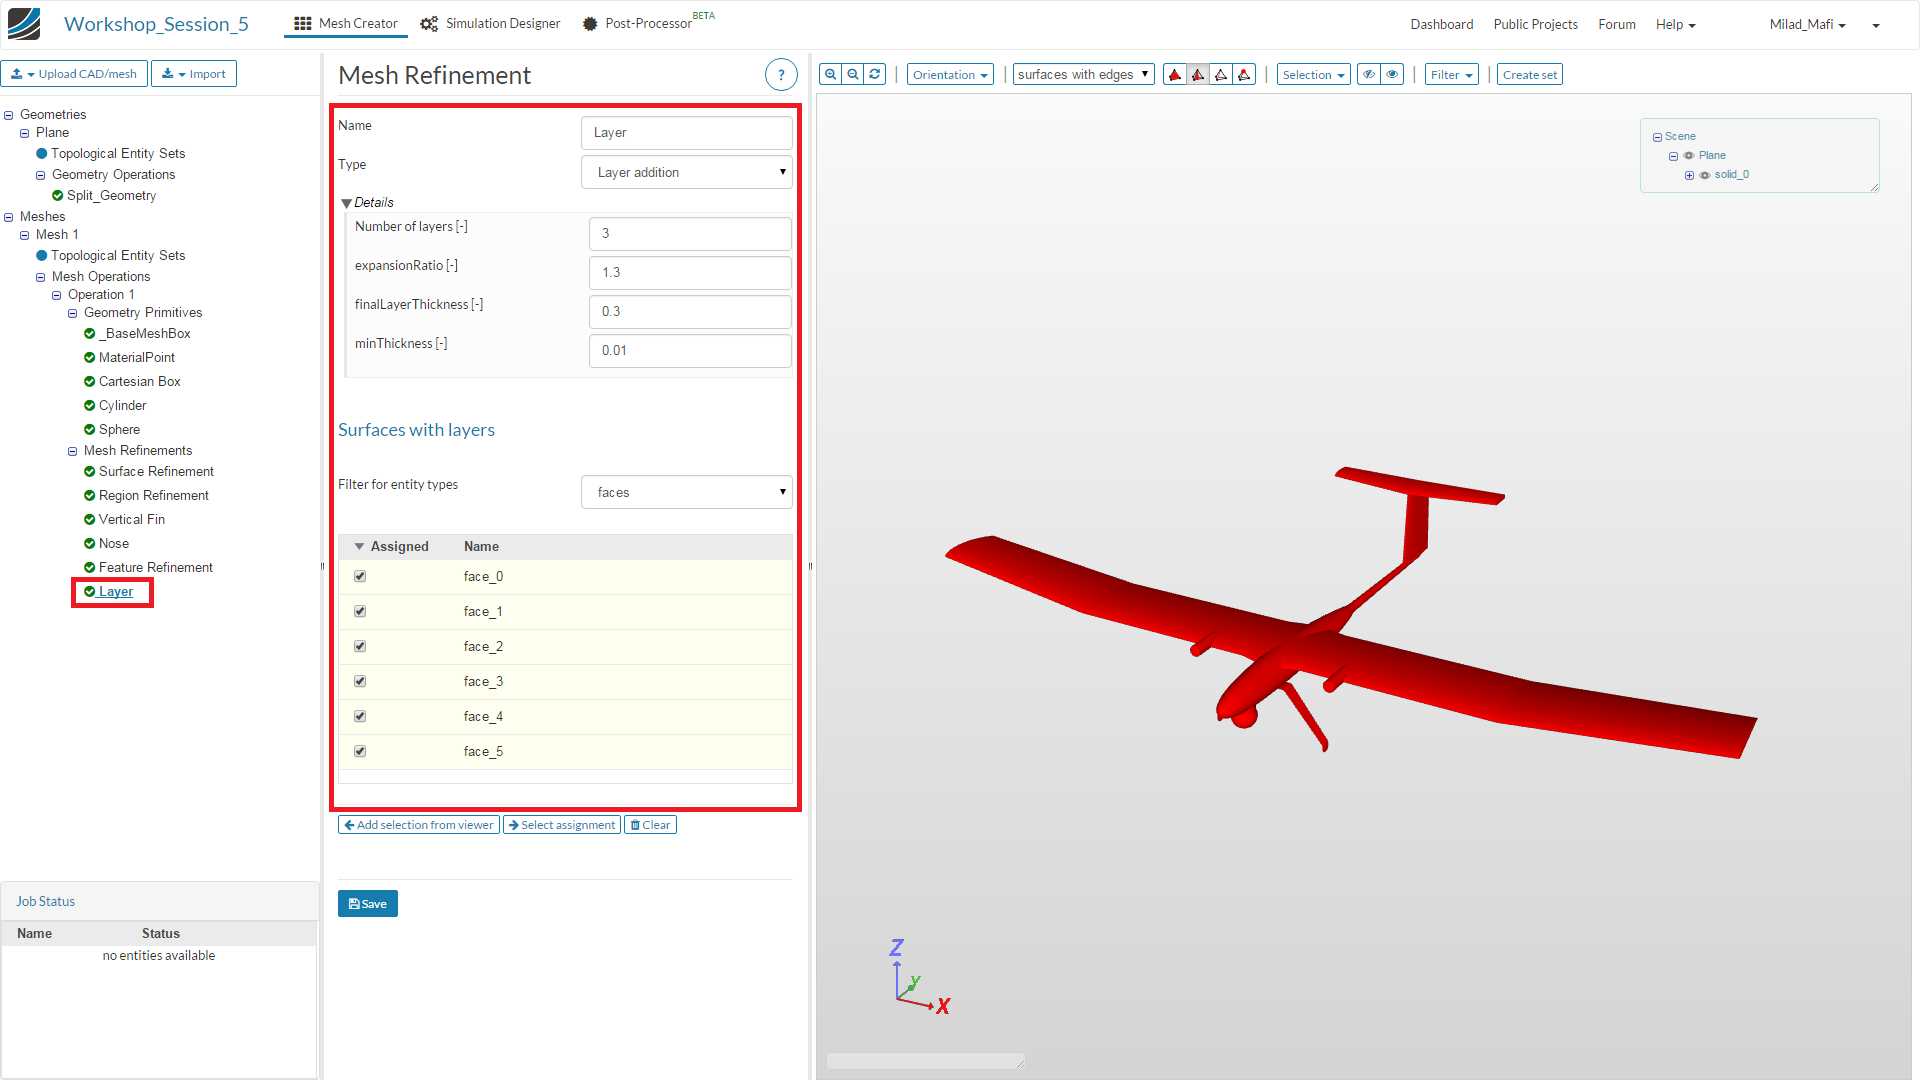Toggle the face_5 assignment checkbox

[x=360, y=752]
